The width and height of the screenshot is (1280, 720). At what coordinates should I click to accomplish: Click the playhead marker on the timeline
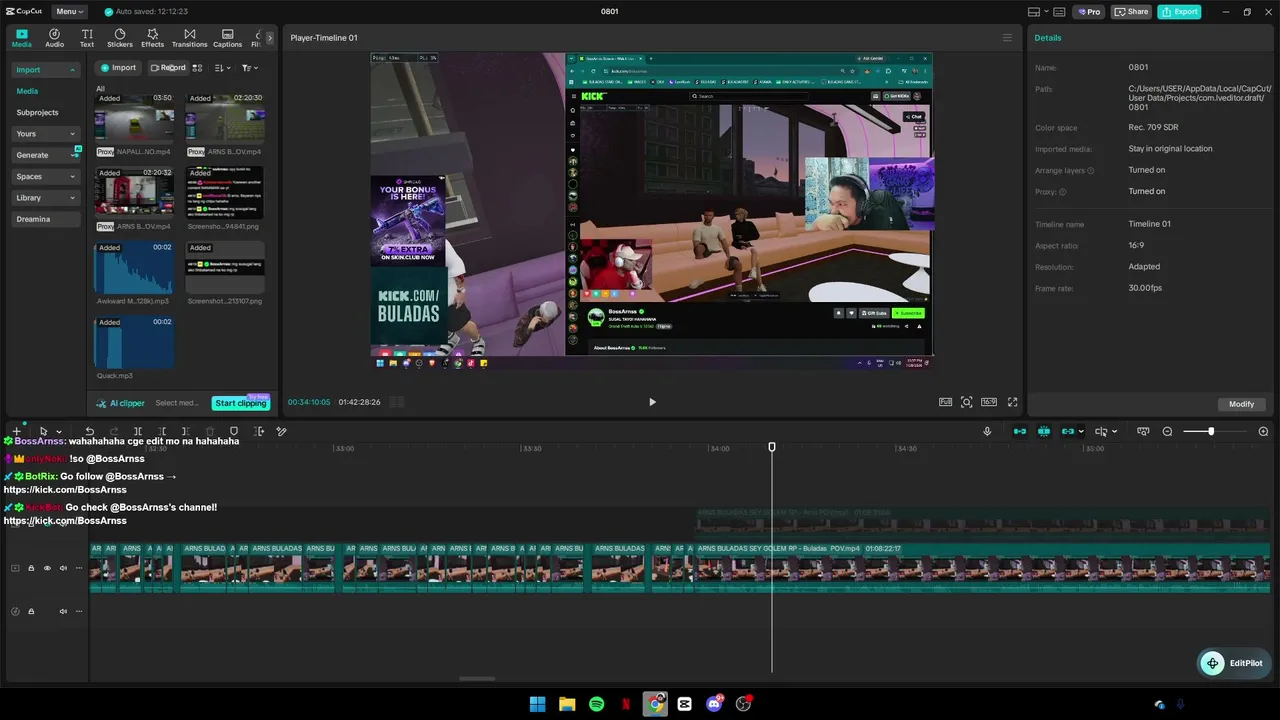[x=772, y=447]
